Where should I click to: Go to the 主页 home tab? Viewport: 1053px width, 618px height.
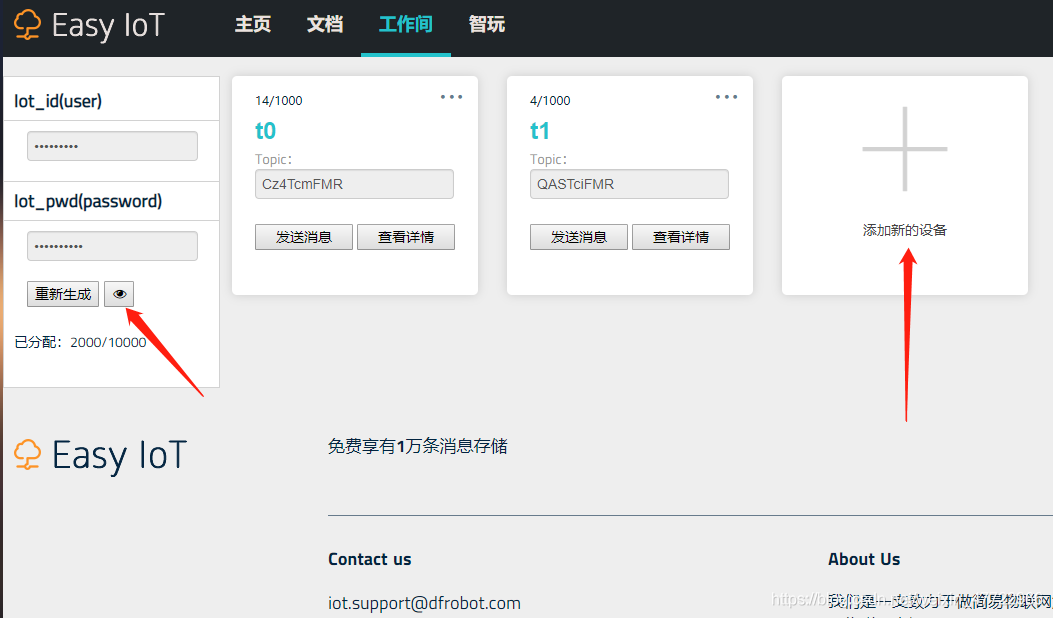(x=253, y=25)
